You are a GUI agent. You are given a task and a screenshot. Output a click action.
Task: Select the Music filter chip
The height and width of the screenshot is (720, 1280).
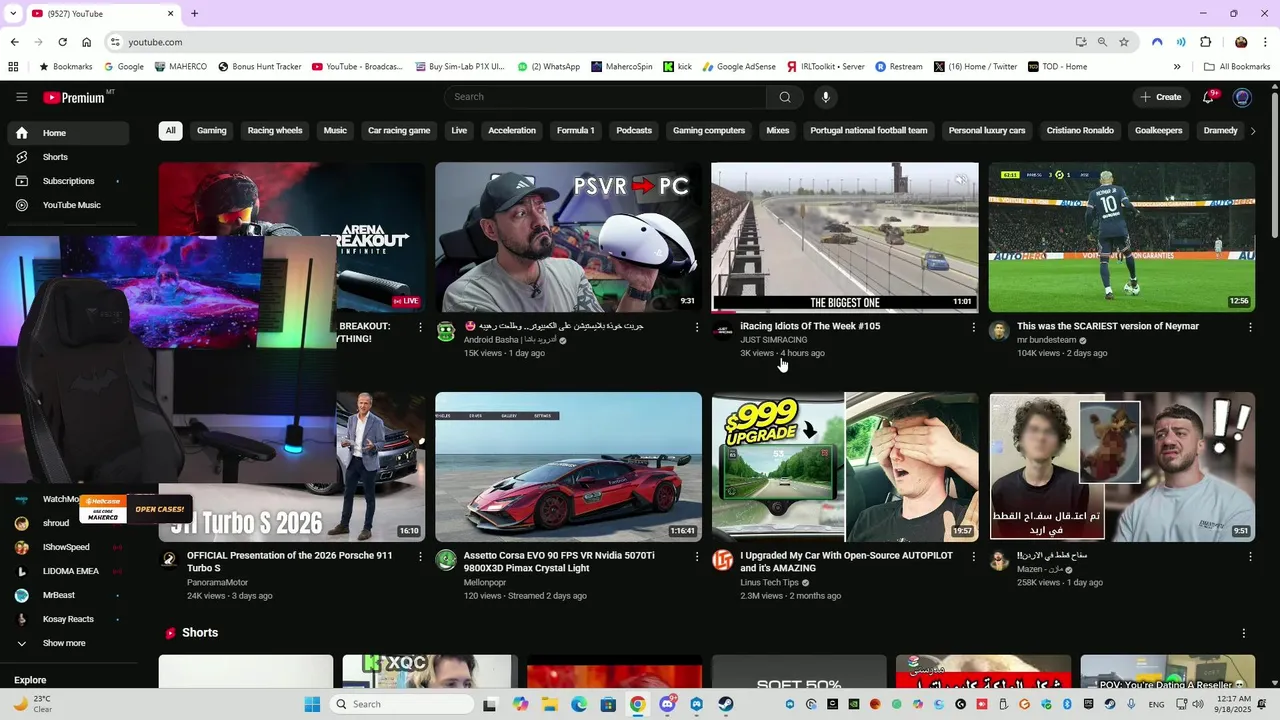(x=335, y=131)
